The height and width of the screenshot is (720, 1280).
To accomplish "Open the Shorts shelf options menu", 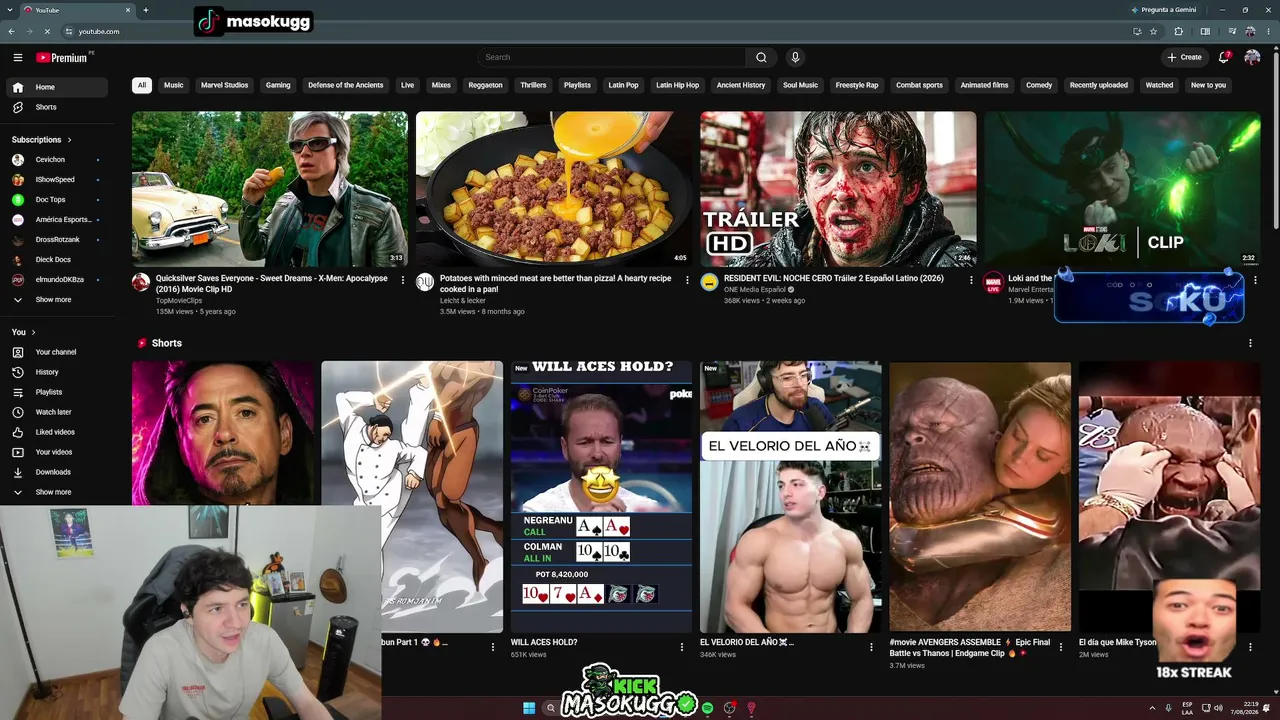I will (x=1250, y=343).
